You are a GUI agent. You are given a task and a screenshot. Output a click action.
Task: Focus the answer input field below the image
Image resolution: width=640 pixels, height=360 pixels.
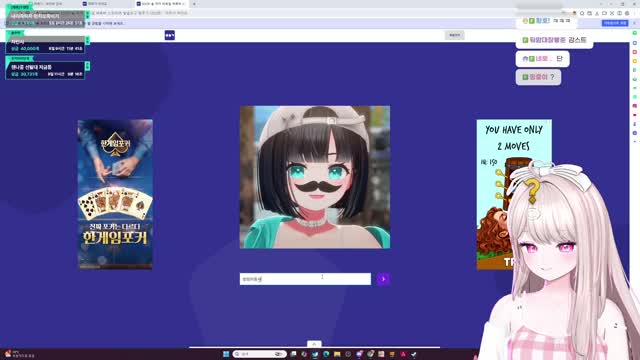pyautogui.click(x=305, y=279)
